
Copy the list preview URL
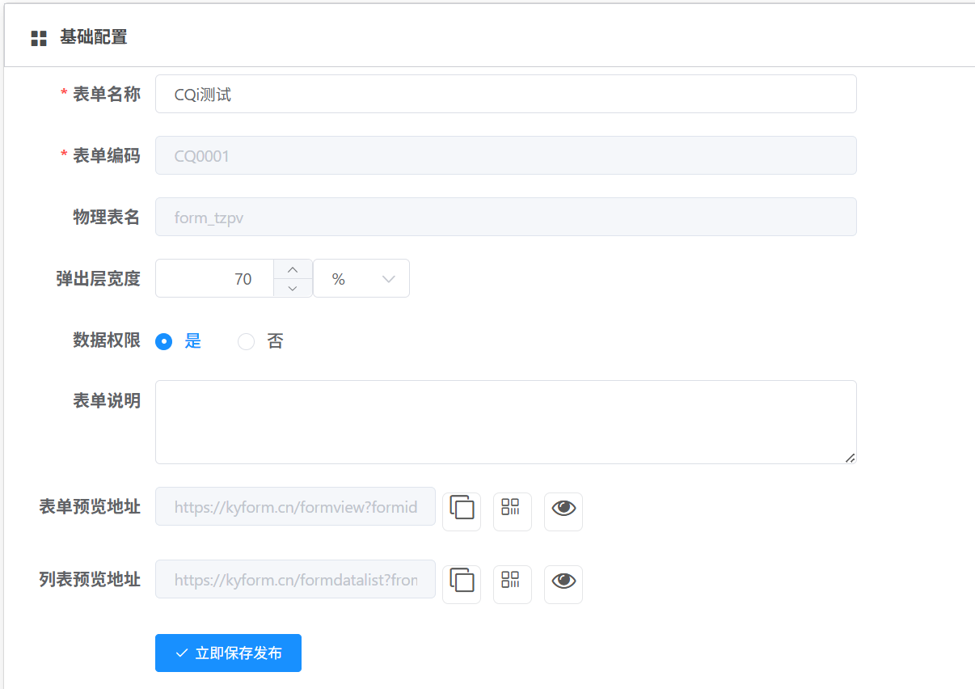[x=462, y=581]
